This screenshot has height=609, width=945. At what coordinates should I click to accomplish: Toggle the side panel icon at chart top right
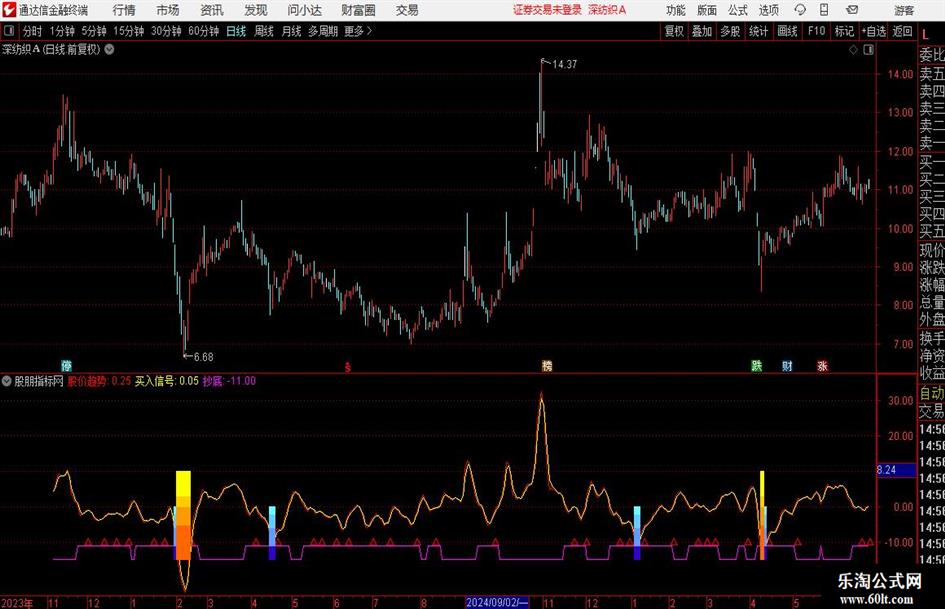click(x=868, y=49)
